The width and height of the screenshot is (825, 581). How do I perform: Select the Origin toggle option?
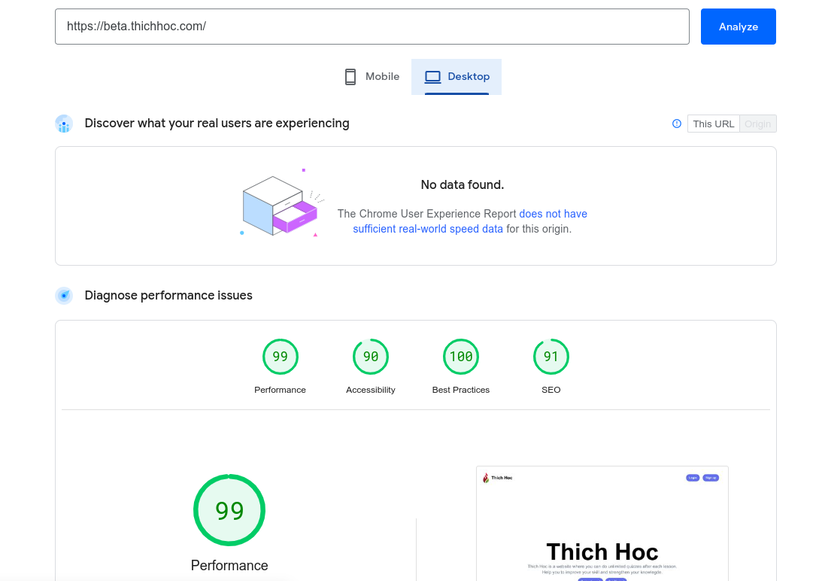pos(758,124)
